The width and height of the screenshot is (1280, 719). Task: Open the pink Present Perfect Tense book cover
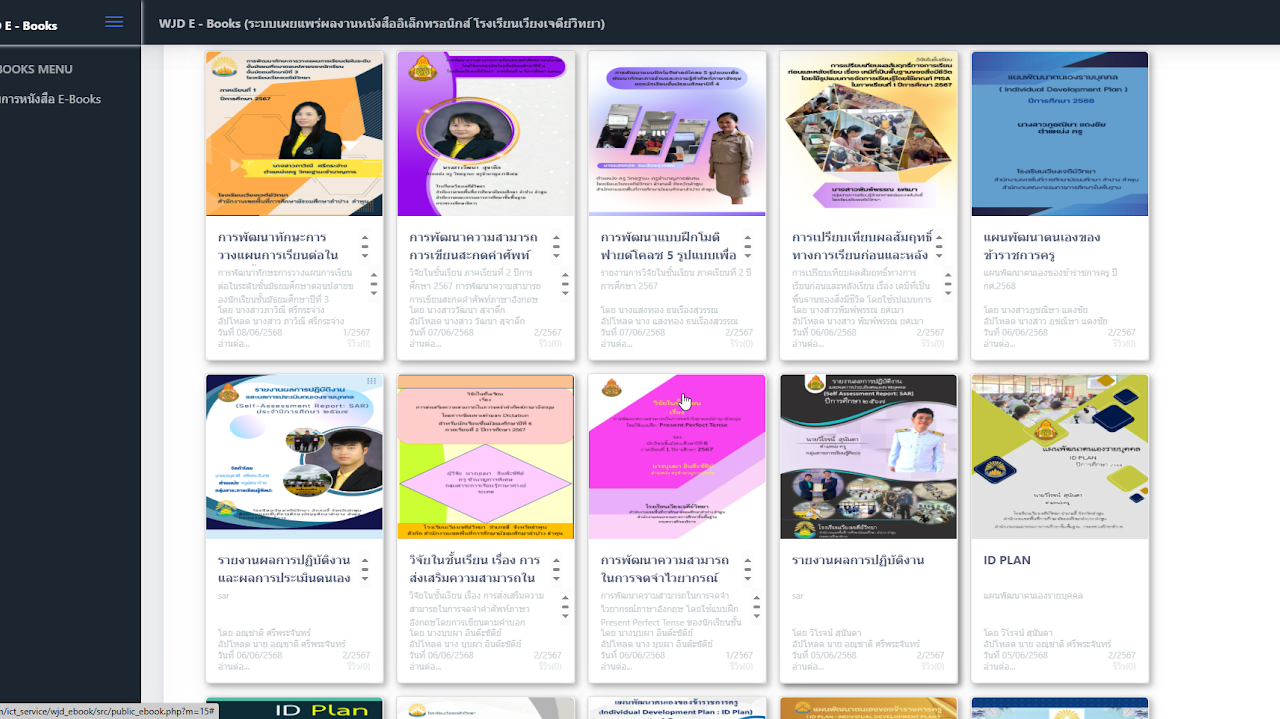(x=677, y=457)
